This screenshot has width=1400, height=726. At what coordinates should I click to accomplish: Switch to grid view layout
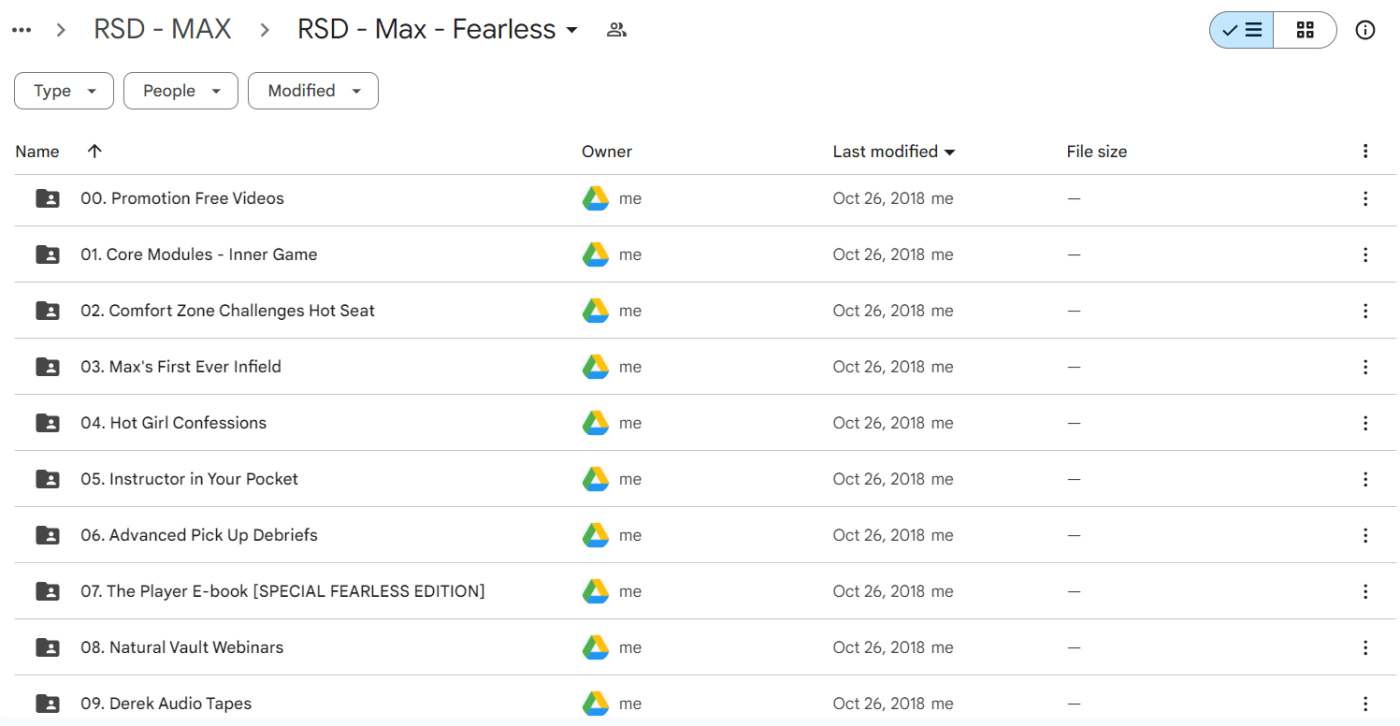(x=1304, y=29)
